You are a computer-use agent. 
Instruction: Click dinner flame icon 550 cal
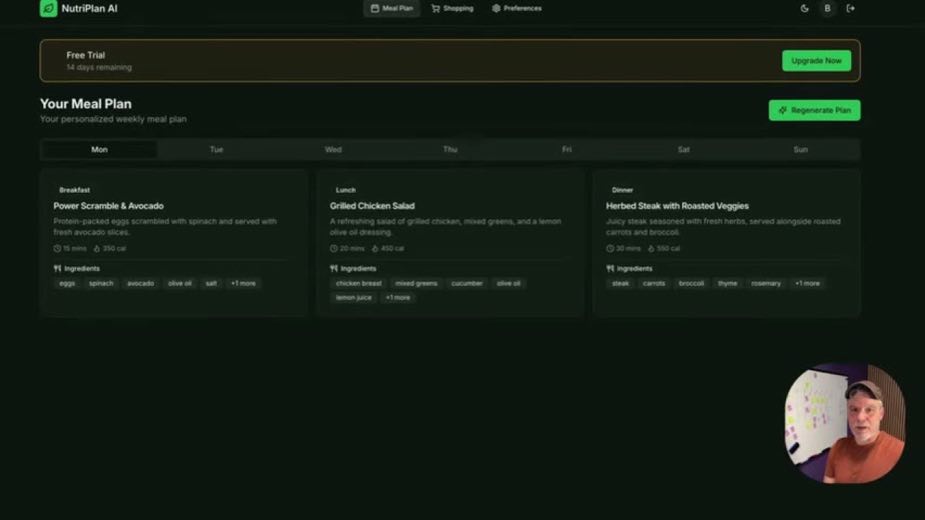(651, 248)
